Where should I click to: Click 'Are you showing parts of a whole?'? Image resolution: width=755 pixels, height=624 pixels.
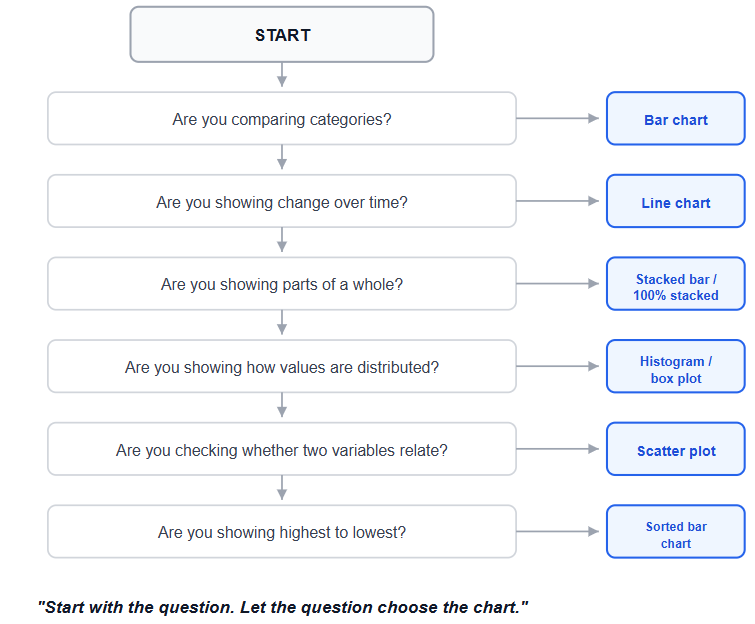282,284
